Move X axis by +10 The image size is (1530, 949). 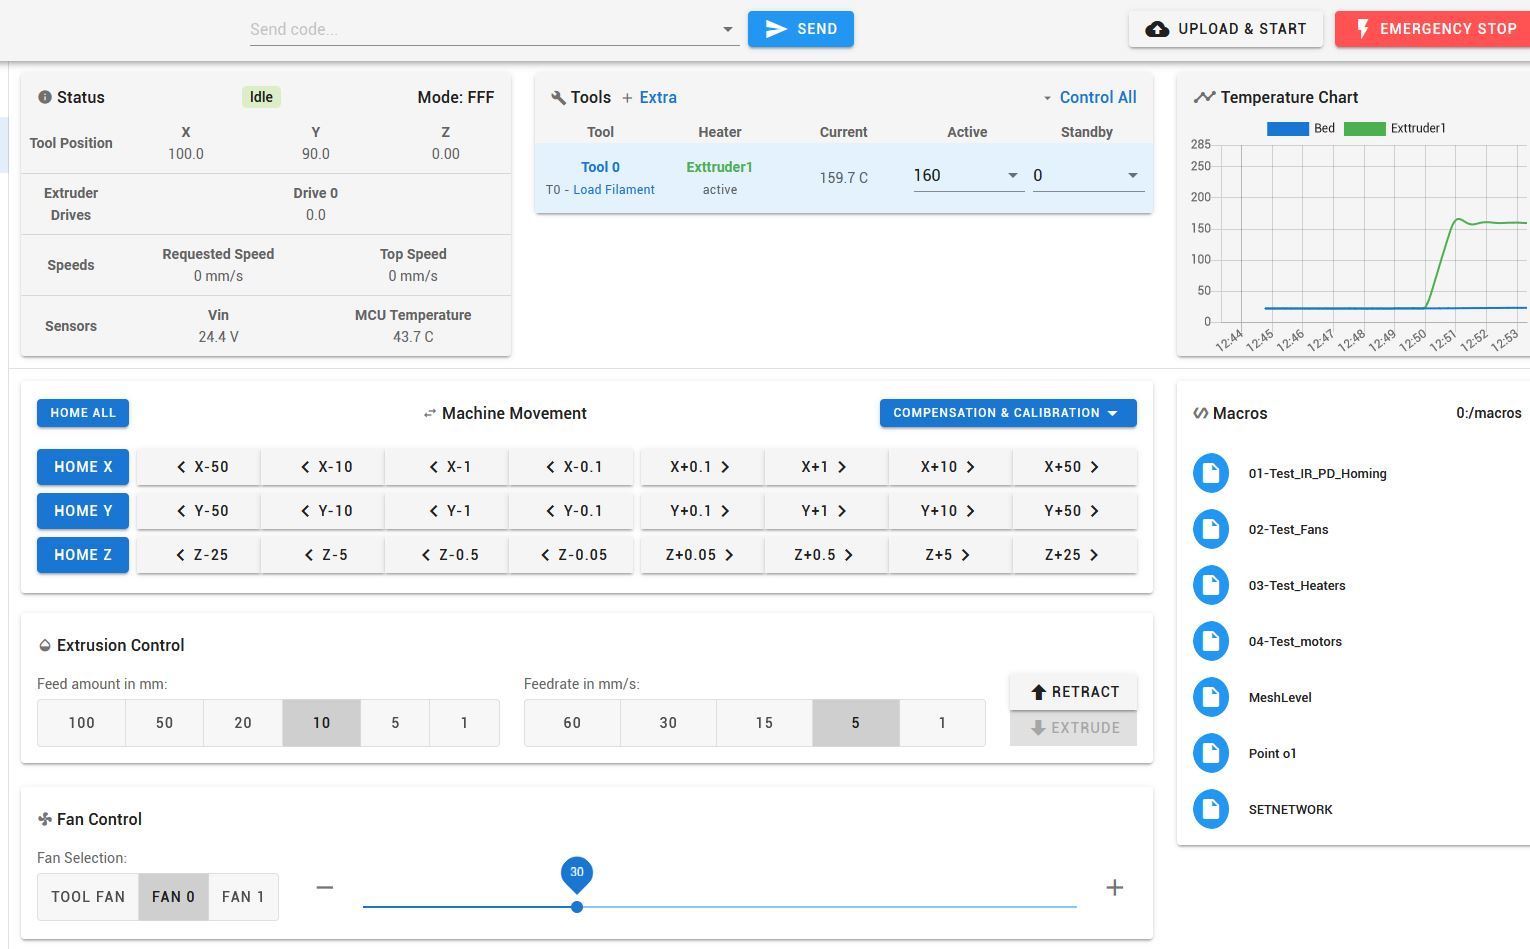(x=951, y=467)
